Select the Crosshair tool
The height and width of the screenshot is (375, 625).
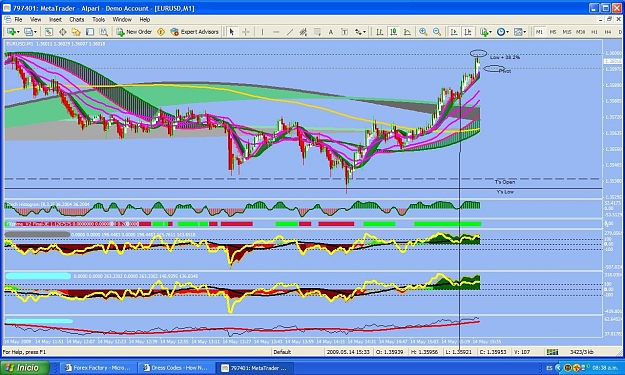coord(246,32)
